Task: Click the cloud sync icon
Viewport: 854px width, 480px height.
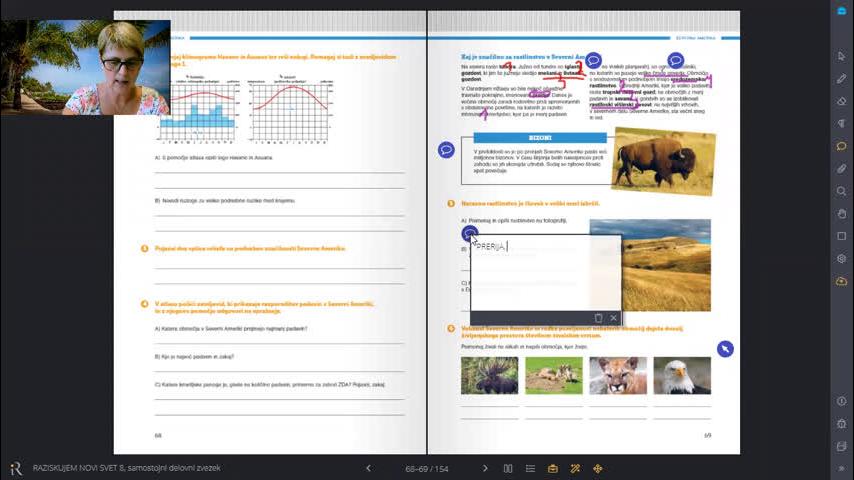Action: pyautogui.click(x=841, y=282)
